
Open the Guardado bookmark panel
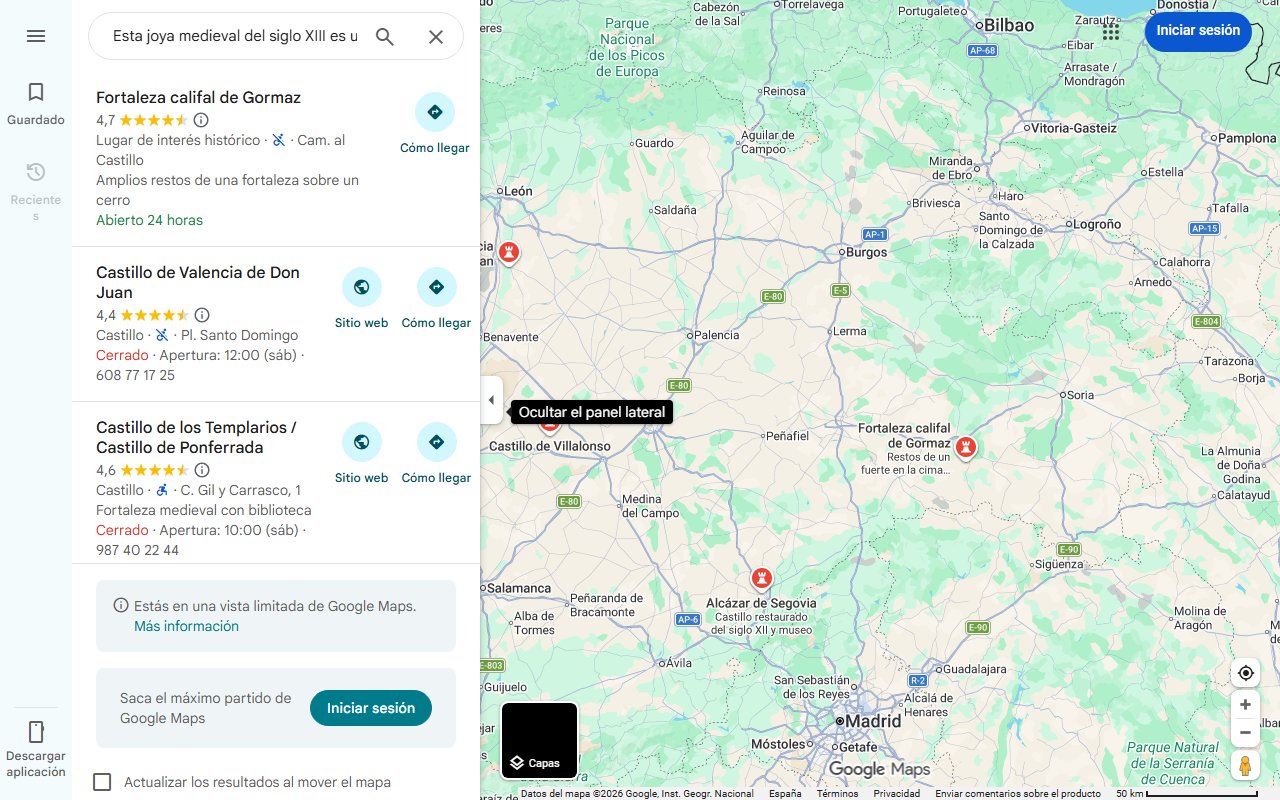click(36, 104)
